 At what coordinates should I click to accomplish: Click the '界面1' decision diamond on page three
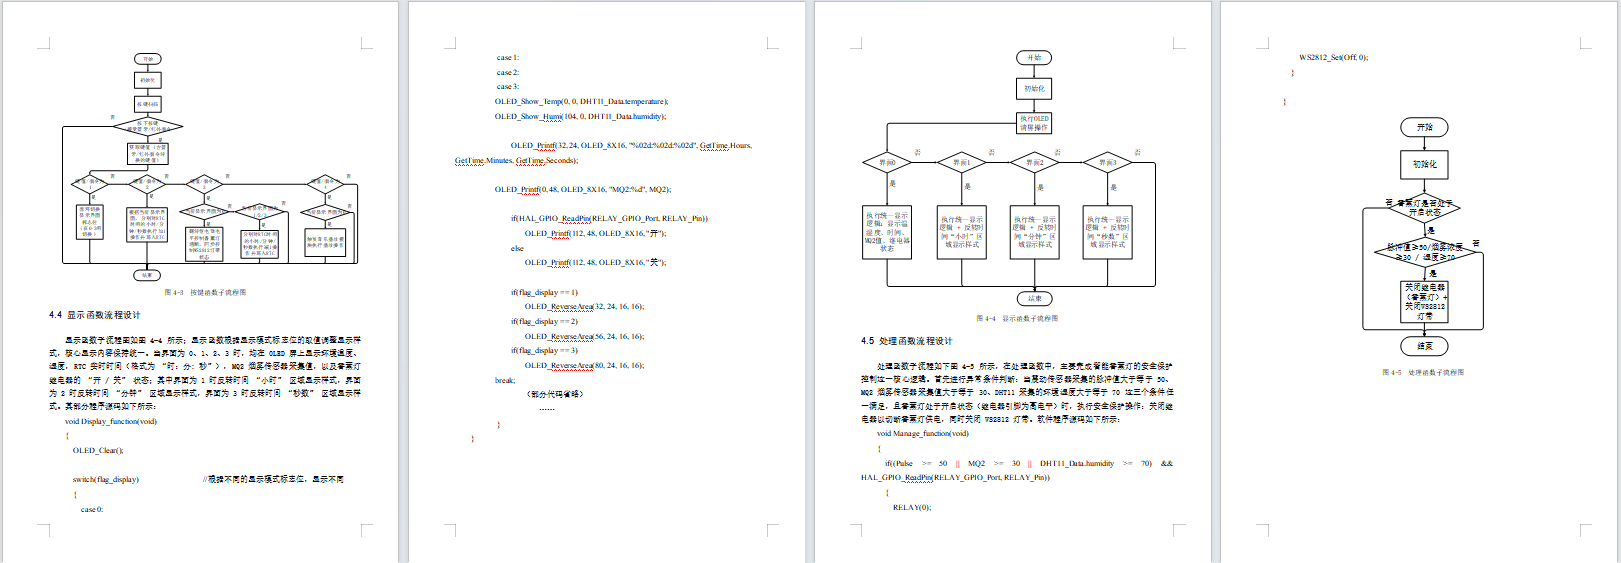[x=962, y=162]
